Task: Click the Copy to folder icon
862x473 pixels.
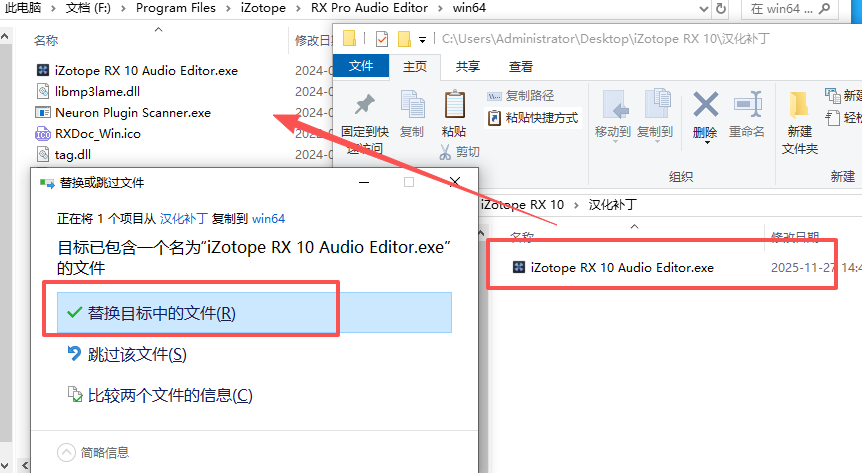Action: pyautogui.click(x=657, y=103)
